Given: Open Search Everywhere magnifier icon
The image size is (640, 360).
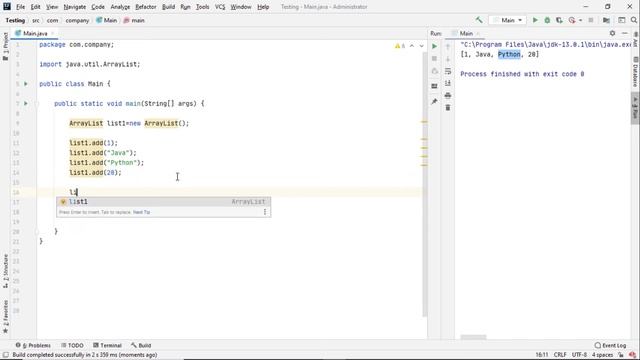Looking at the screenshot, I should [634, 20].
